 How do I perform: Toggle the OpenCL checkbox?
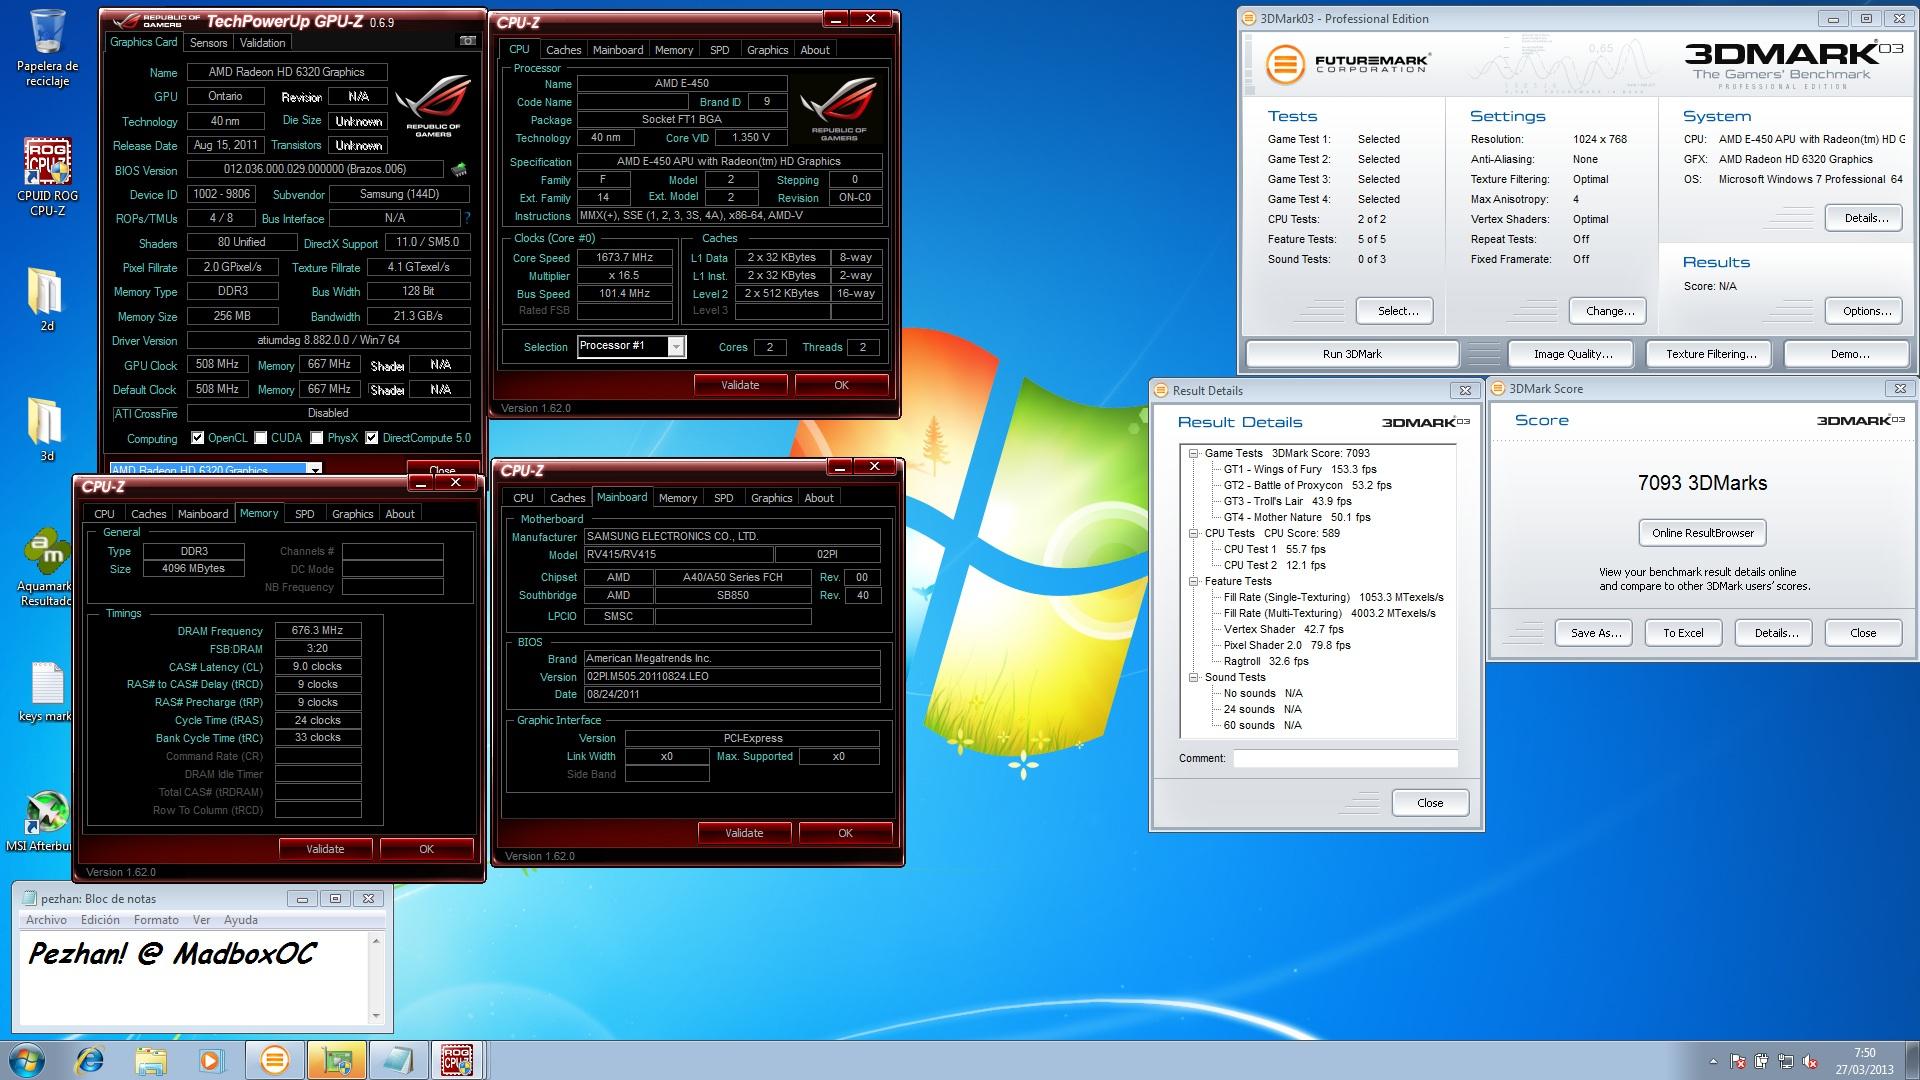point(198,438)
